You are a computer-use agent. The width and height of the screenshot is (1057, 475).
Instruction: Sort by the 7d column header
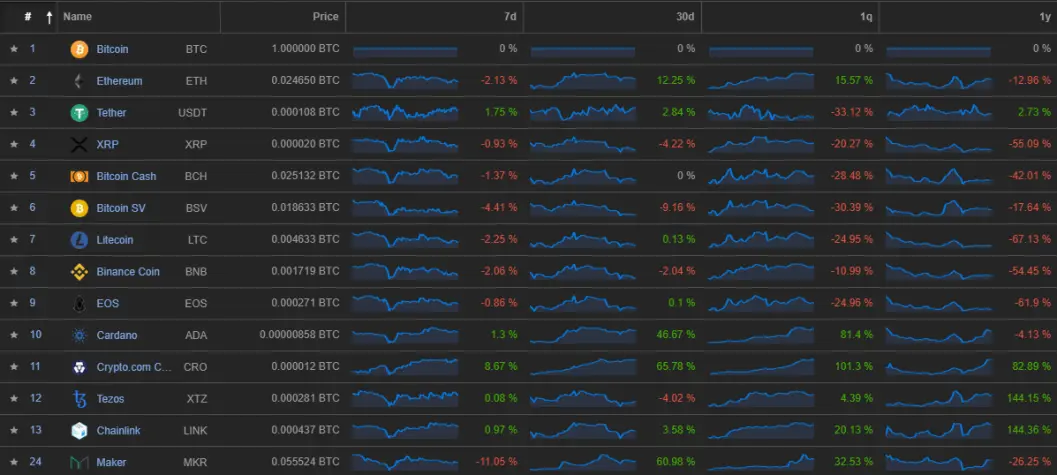510,16
